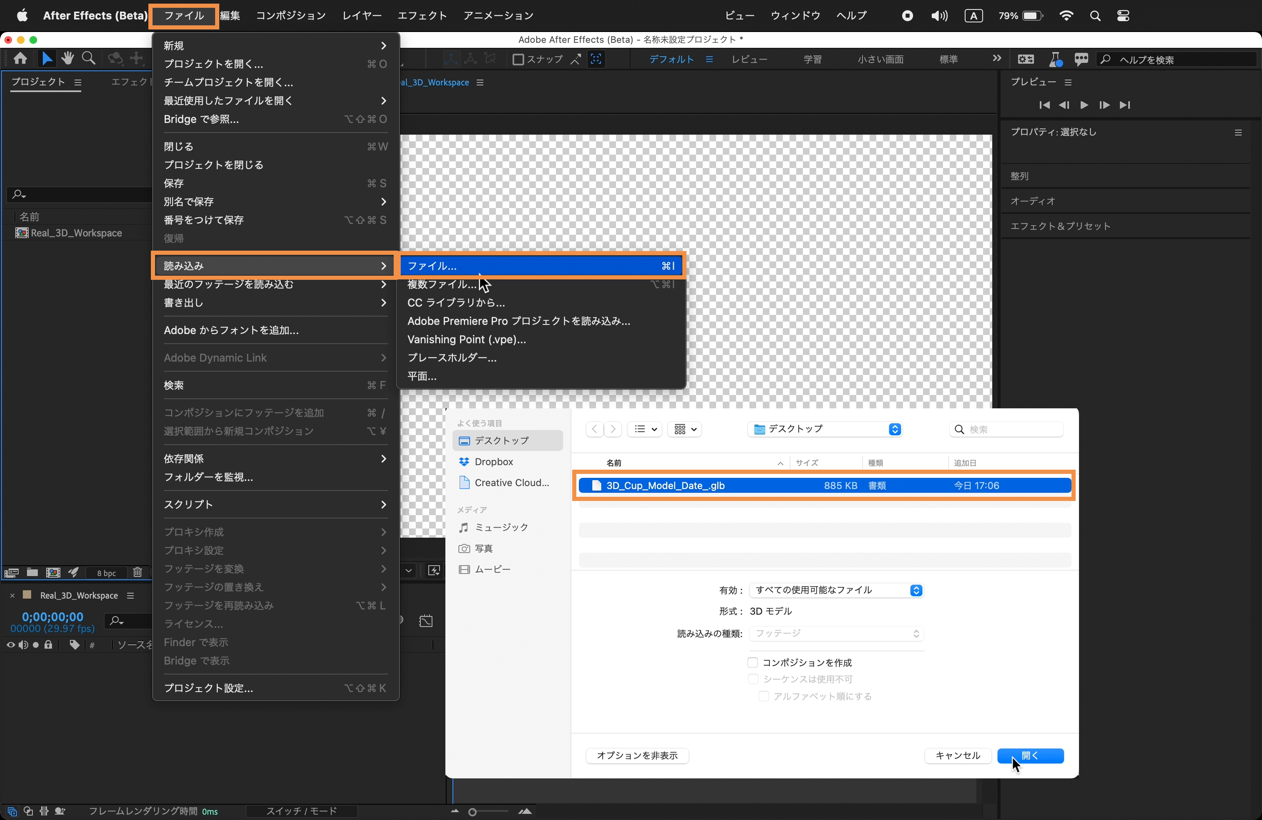Click the 開く button in file dialog
Image resolution: width=1262 pixels, height=820 pixels.
click(1030, 756)
